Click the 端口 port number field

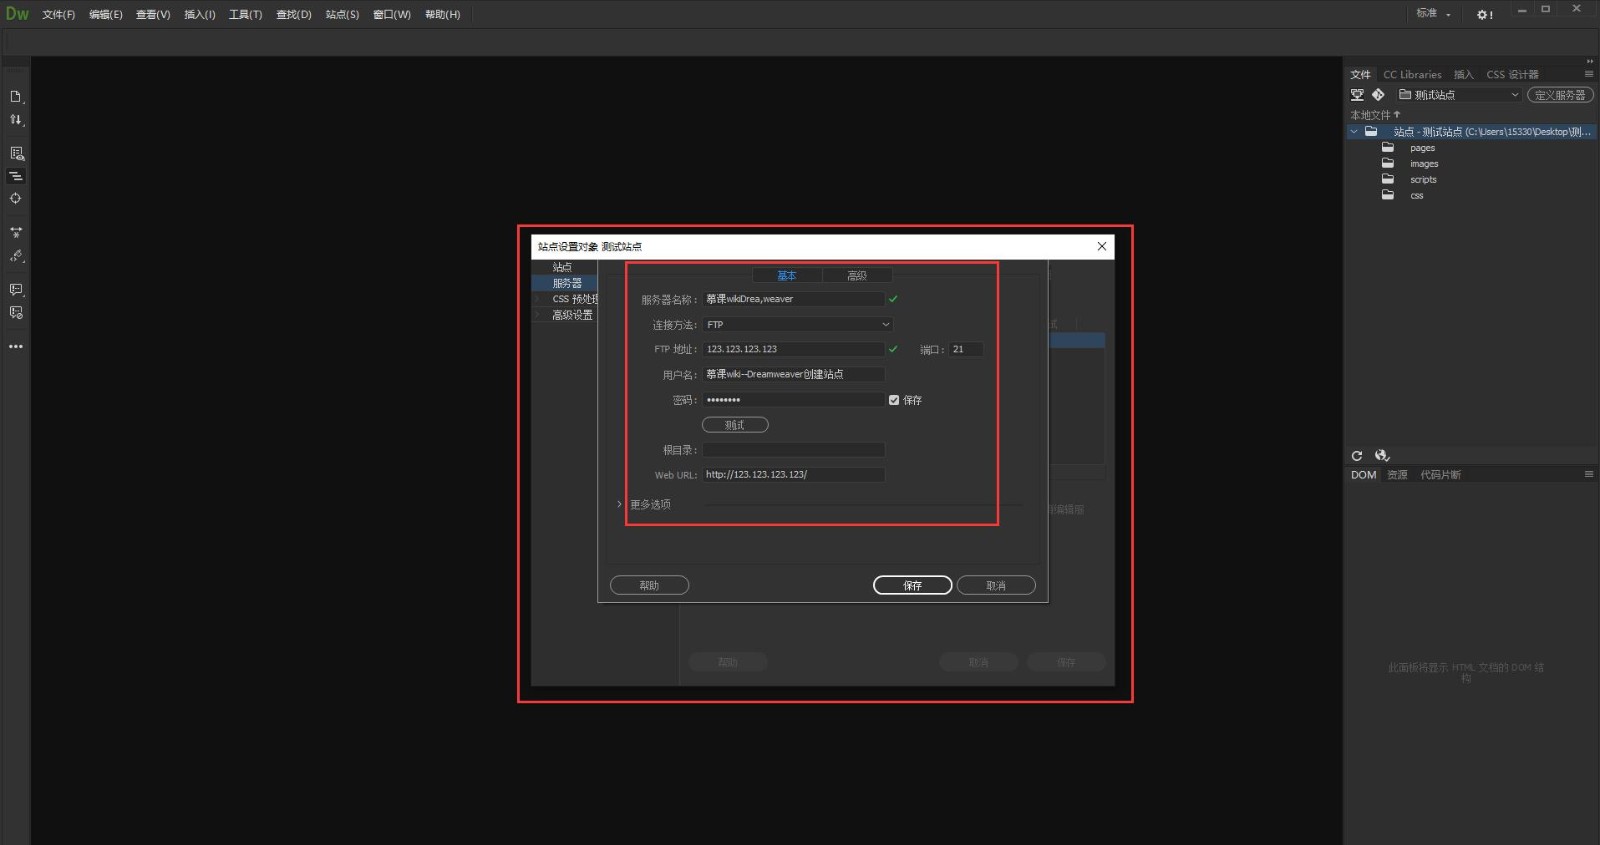(x=965, y=349)
